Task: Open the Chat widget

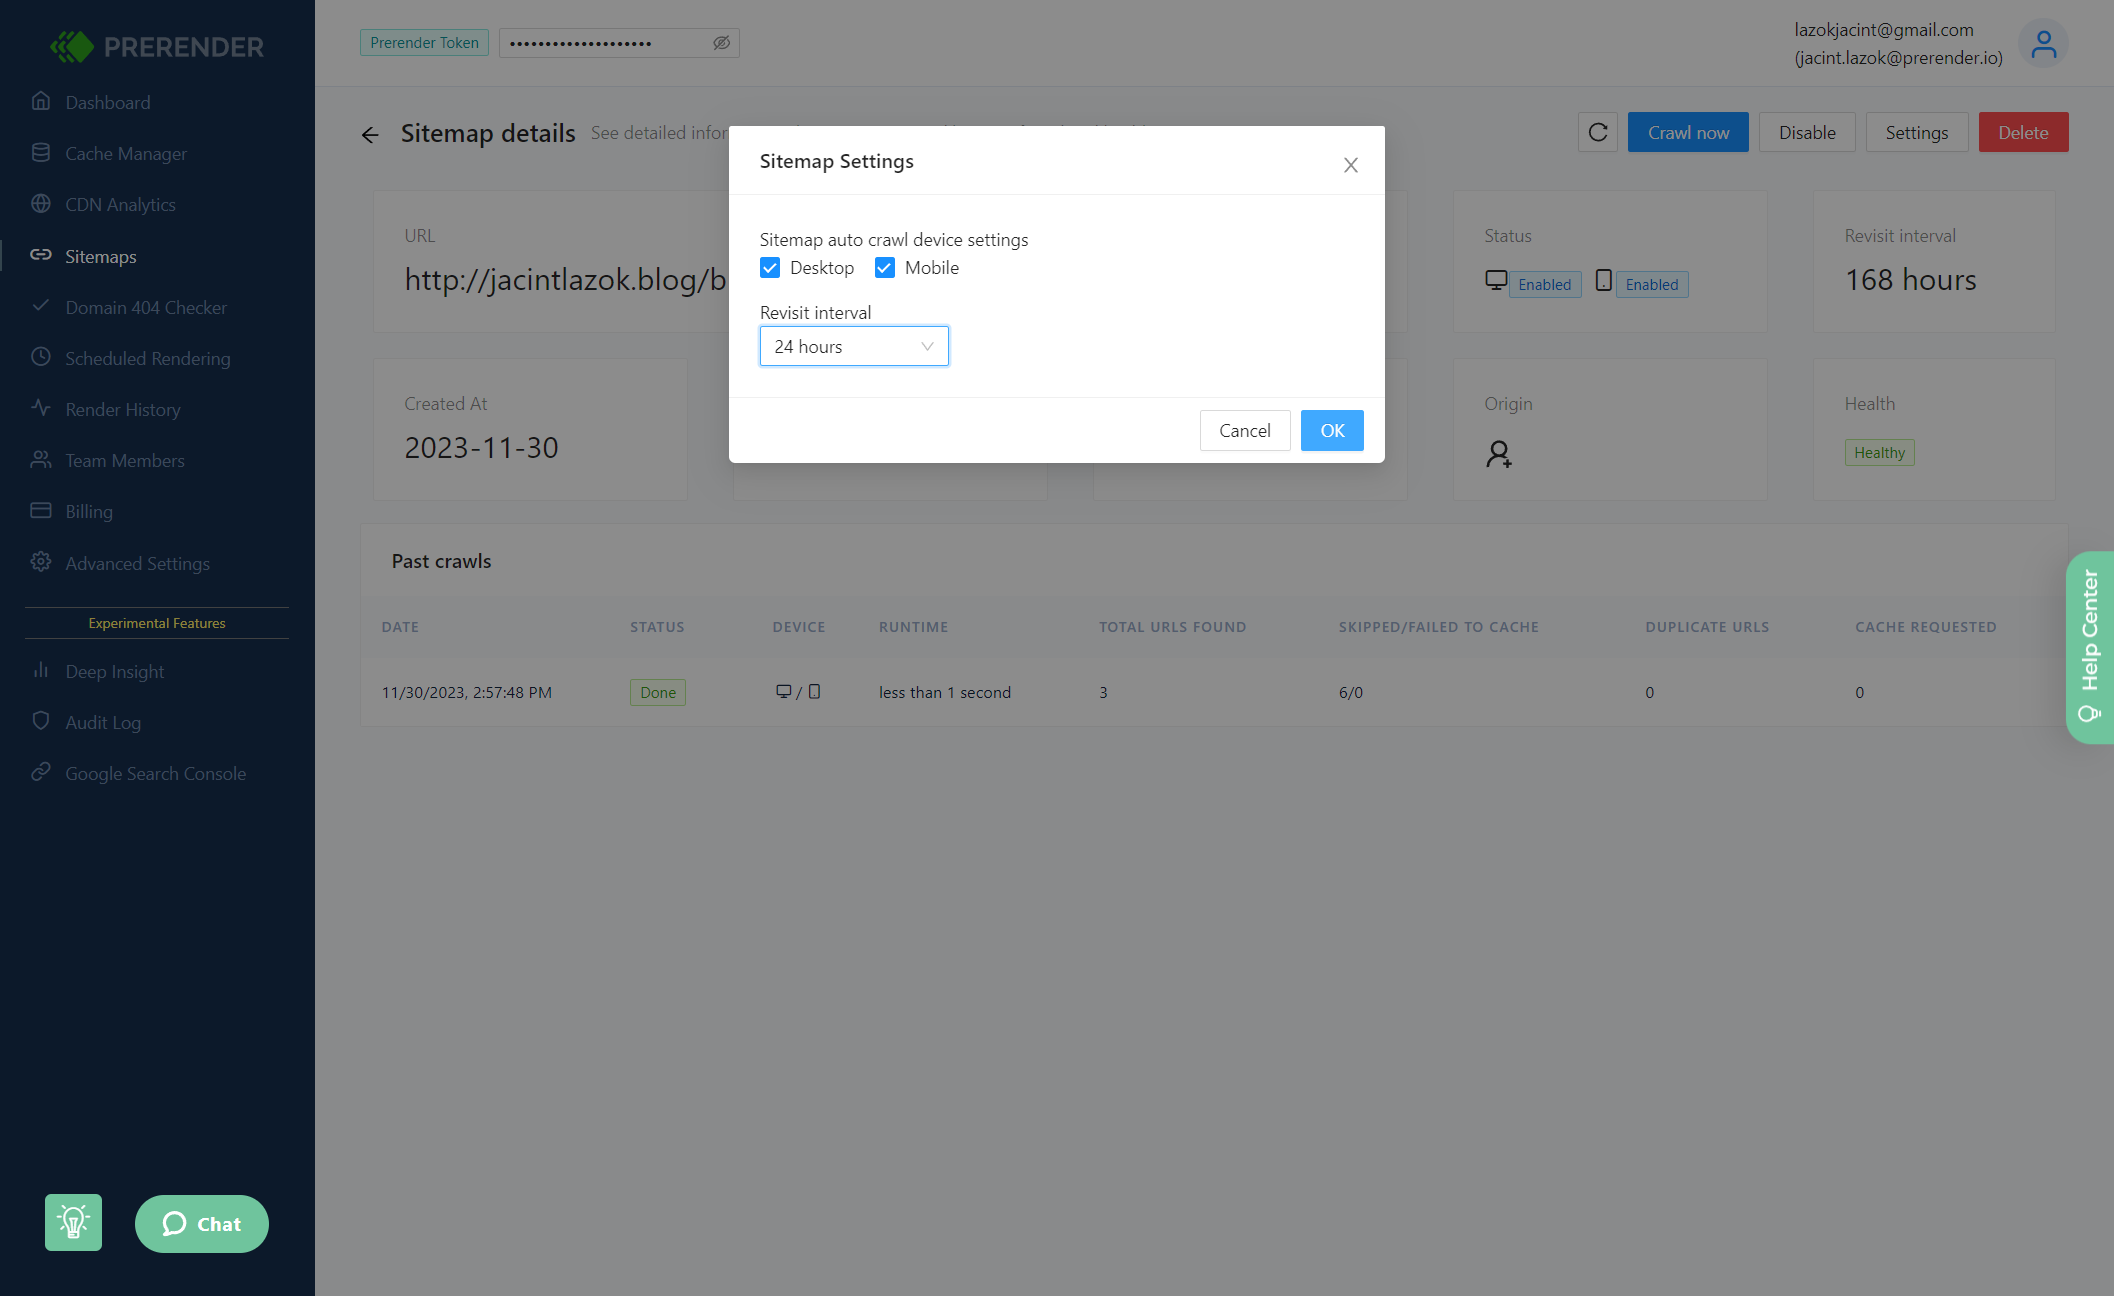Action: pyautogui.click(x=202, y=1223)
